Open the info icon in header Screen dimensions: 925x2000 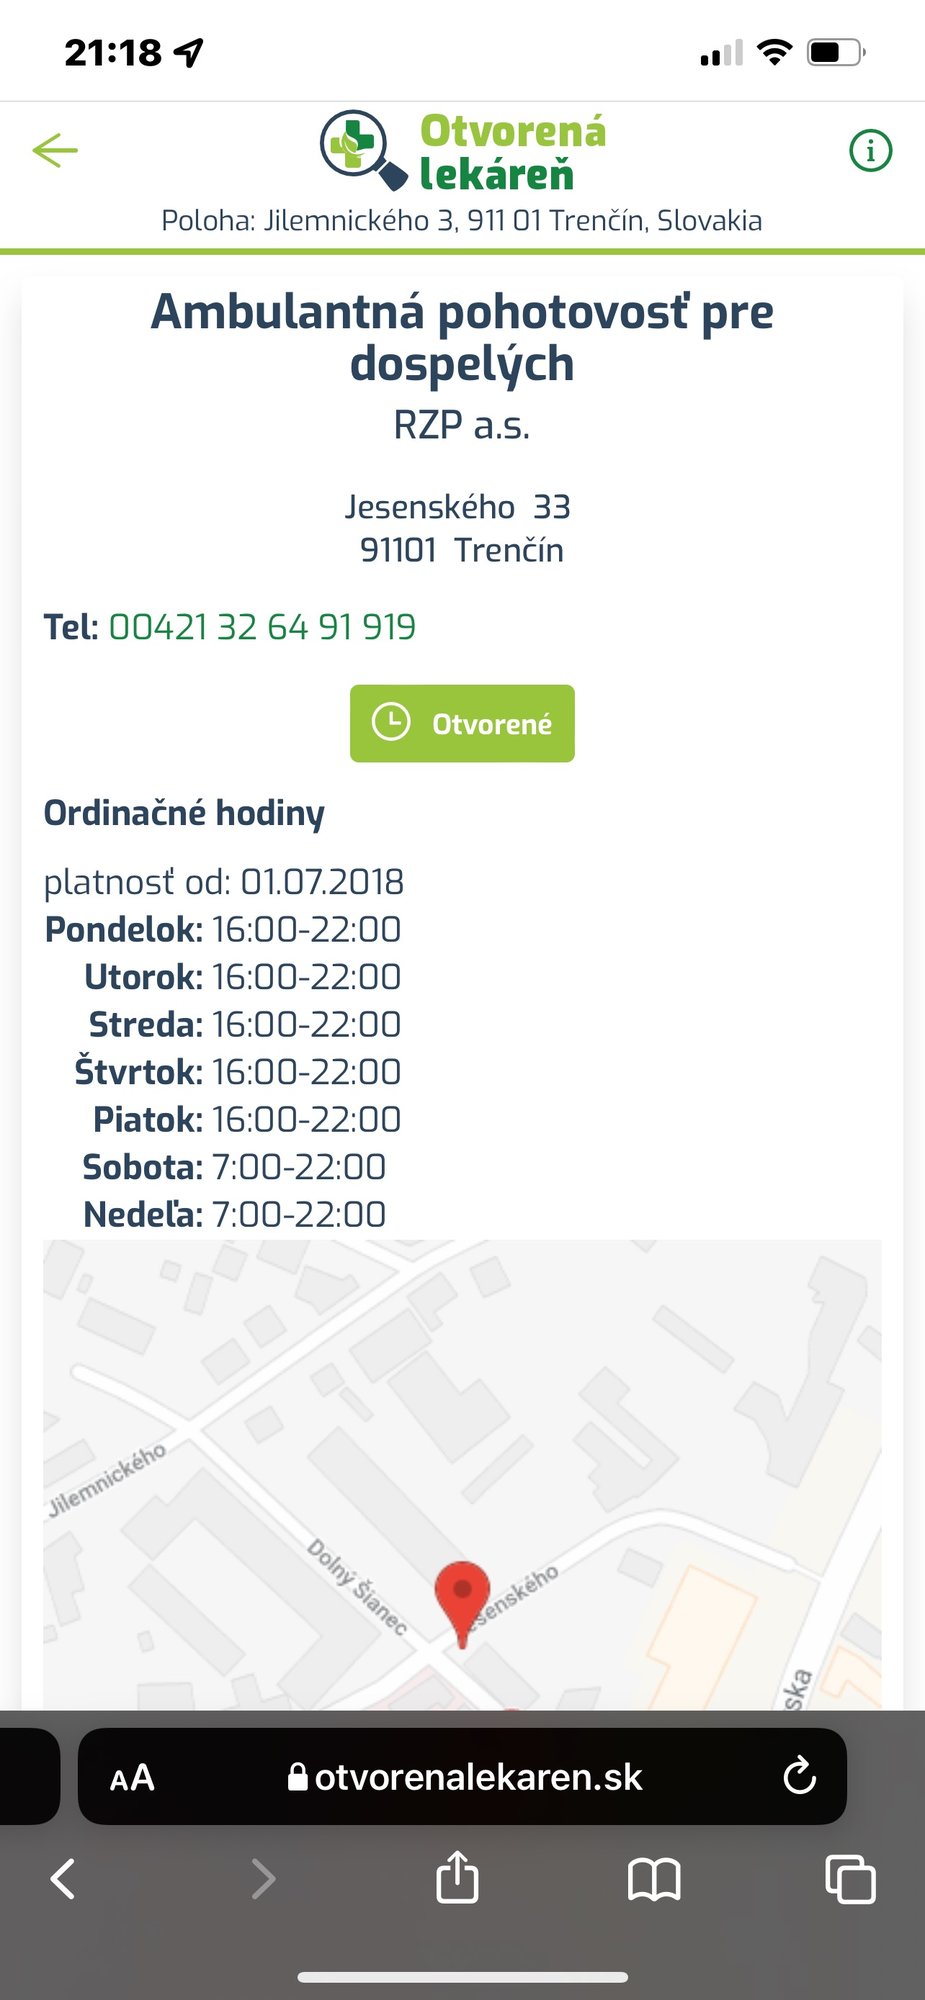(870, 151)
